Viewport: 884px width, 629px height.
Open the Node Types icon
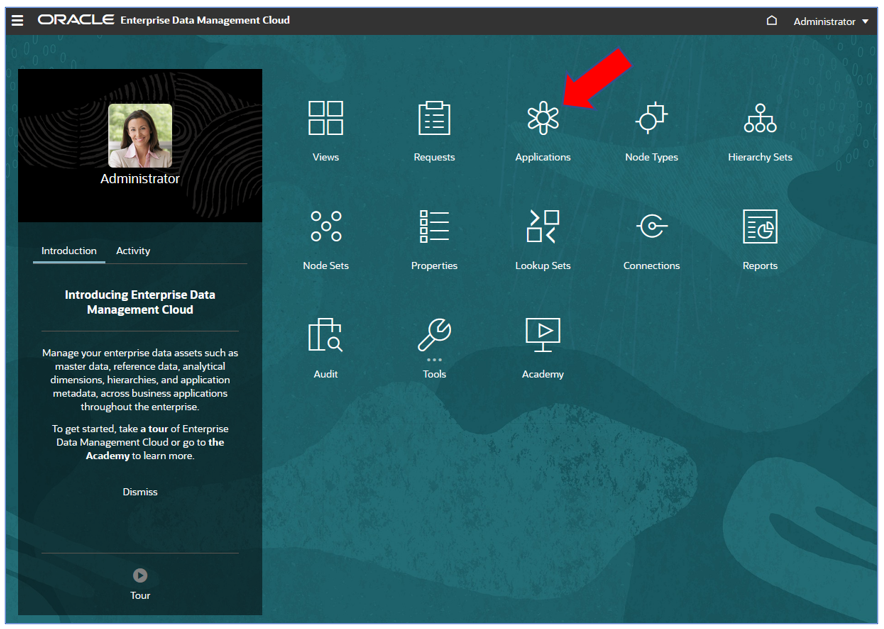point(651,118)
